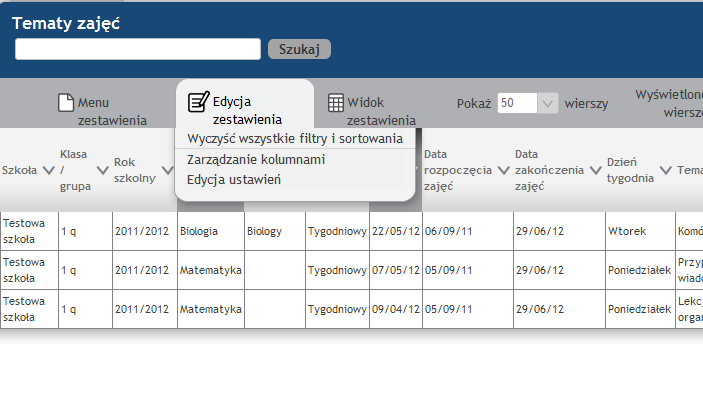Click Poniedziałek in the 07/05/12 row
Image resolution: width=703 pixels, height=394 pixels.
640,270
